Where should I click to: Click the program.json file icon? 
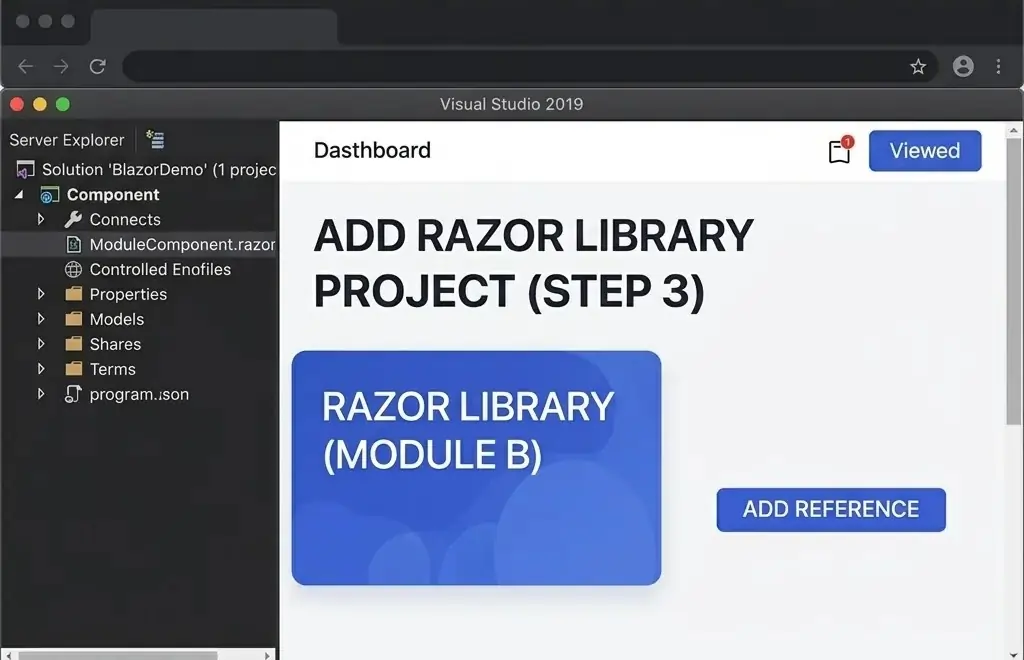(72, 394)
